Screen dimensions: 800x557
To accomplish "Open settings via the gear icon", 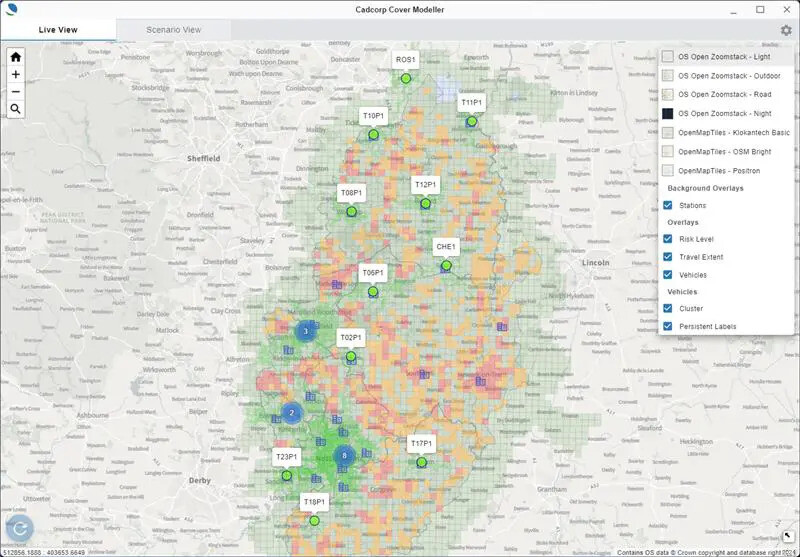I will [786, 31].
